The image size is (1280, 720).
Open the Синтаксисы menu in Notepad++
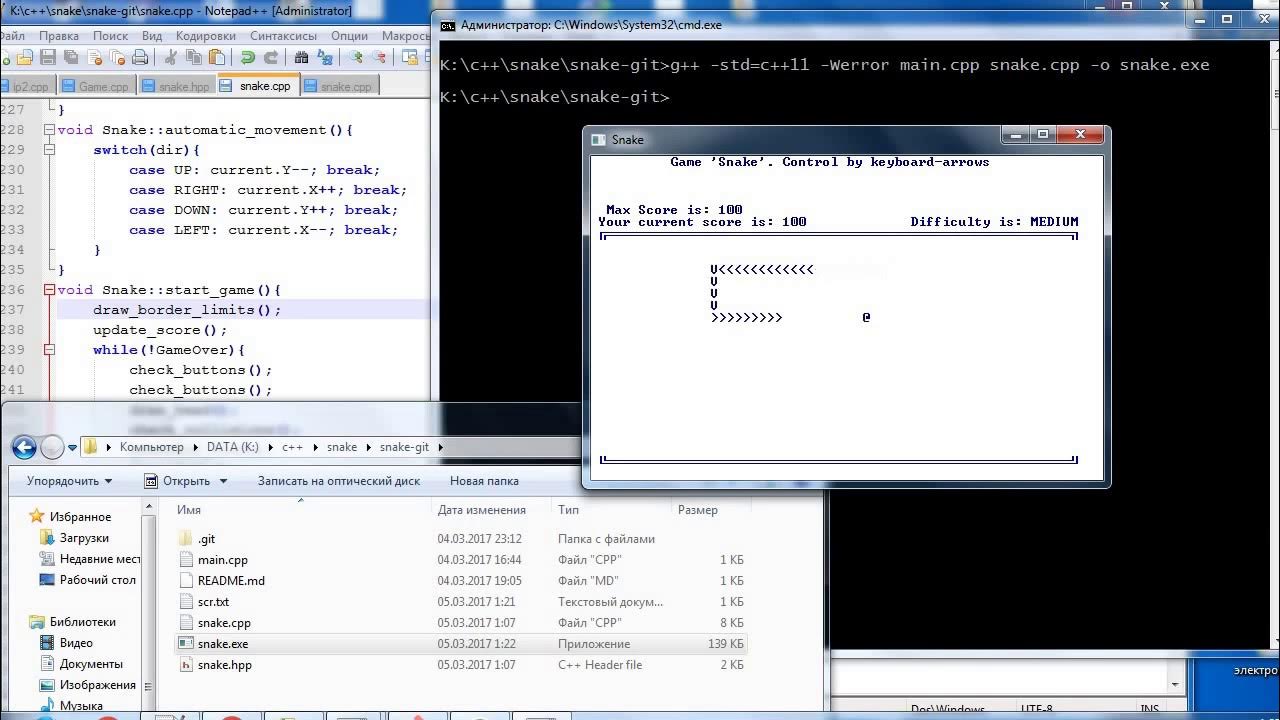283,35
